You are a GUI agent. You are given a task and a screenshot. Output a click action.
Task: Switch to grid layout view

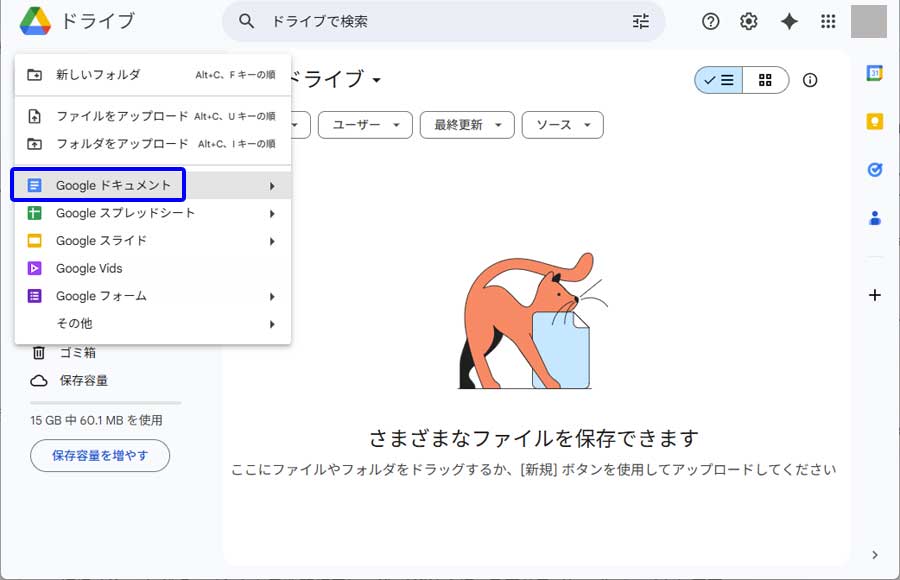[765, 80]
